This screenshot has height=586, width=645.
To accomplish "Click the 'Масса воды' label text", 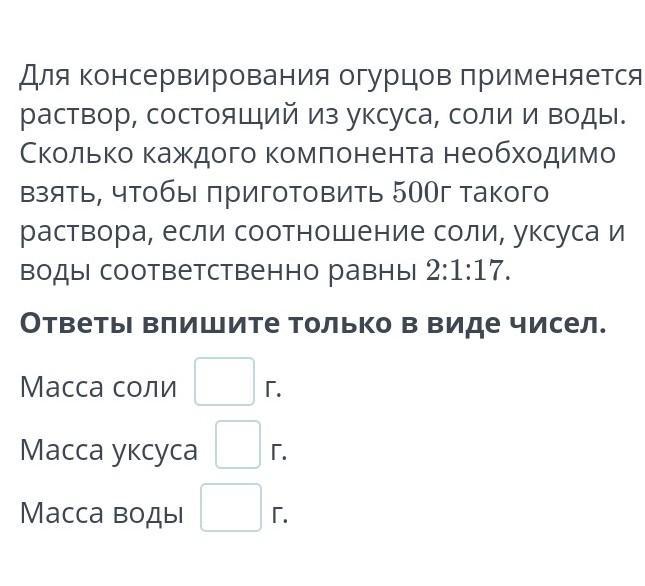I will [x=102, y=513].
